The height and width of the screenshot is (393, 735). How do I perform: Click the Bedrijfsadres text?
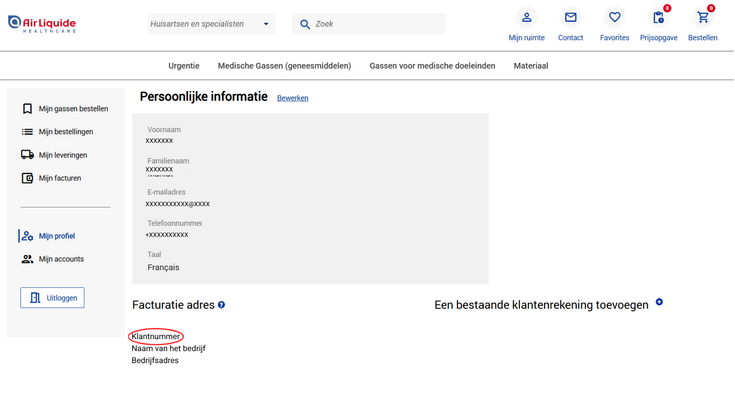(155, 361)
